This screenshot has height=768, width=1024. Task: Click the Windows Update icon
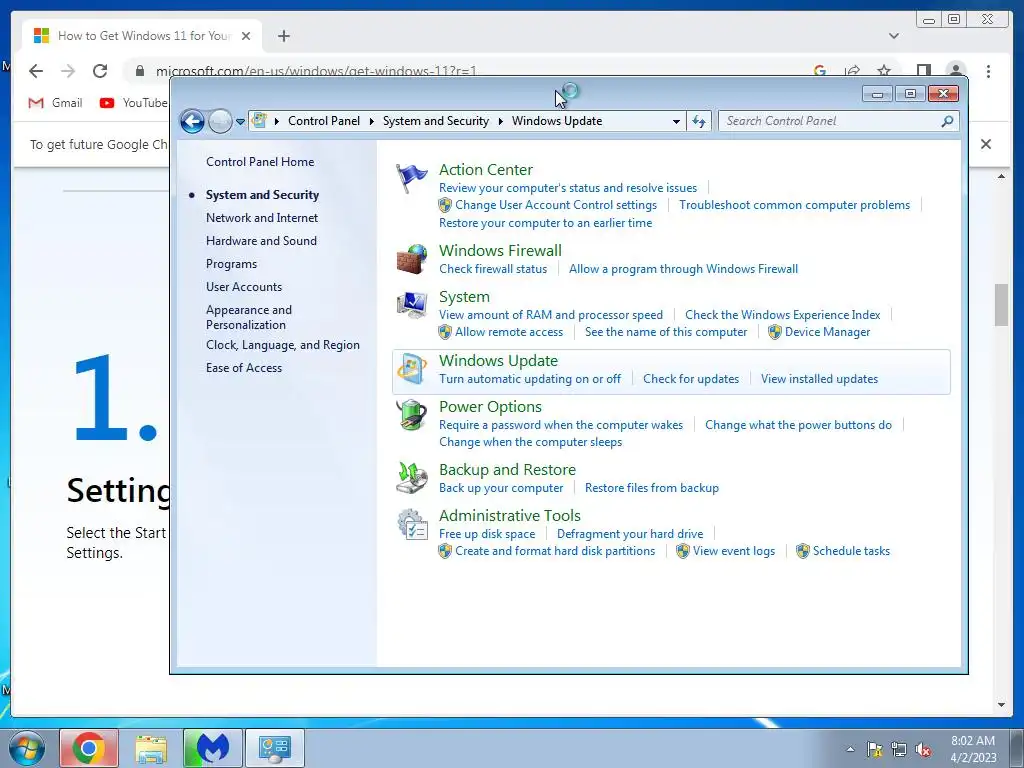coord(411,370)
